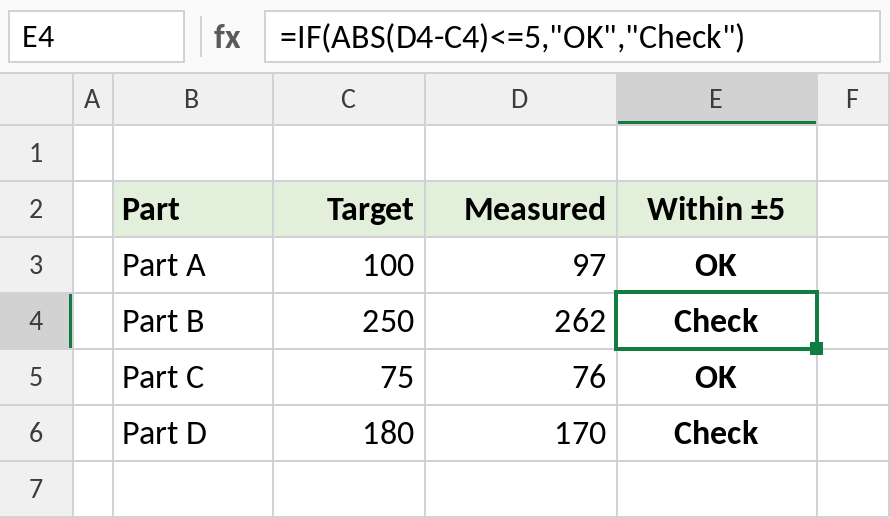Click the formula bar containing the IF formula

click(572, 37)
